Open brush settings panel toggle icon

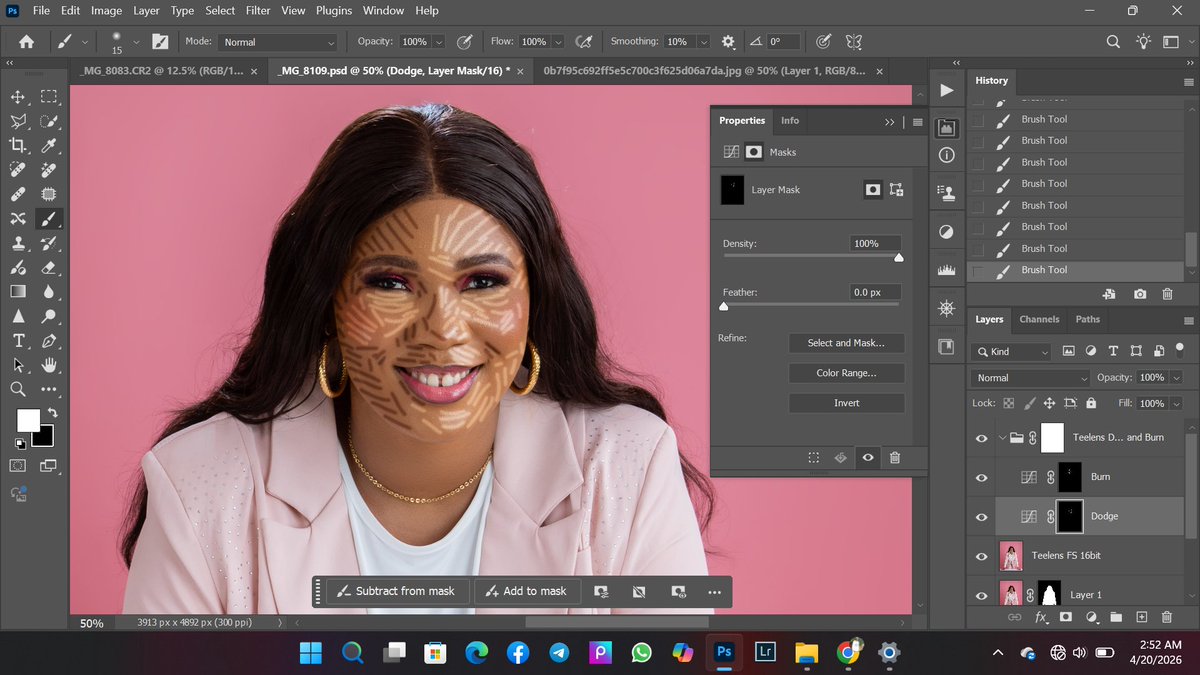click(x=160, y=42)
